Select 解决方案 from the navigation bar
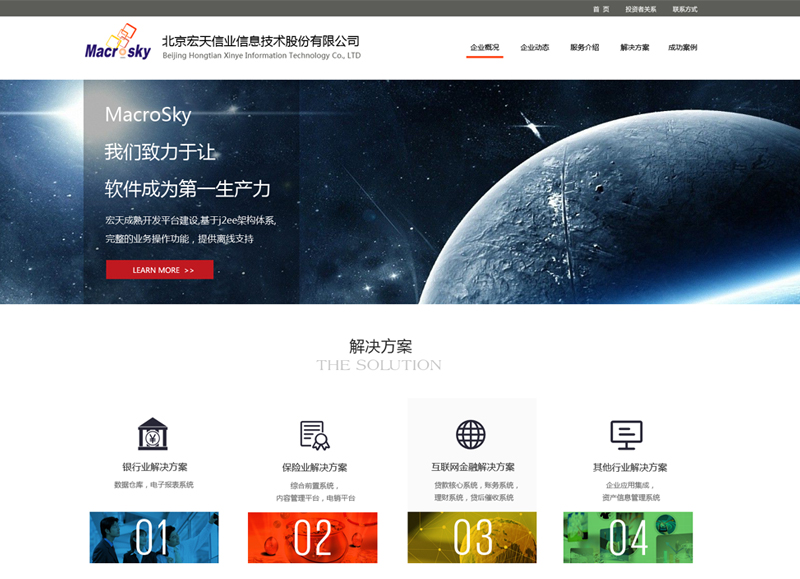This screenshot has height=579, width=800. tap(636, 45)
